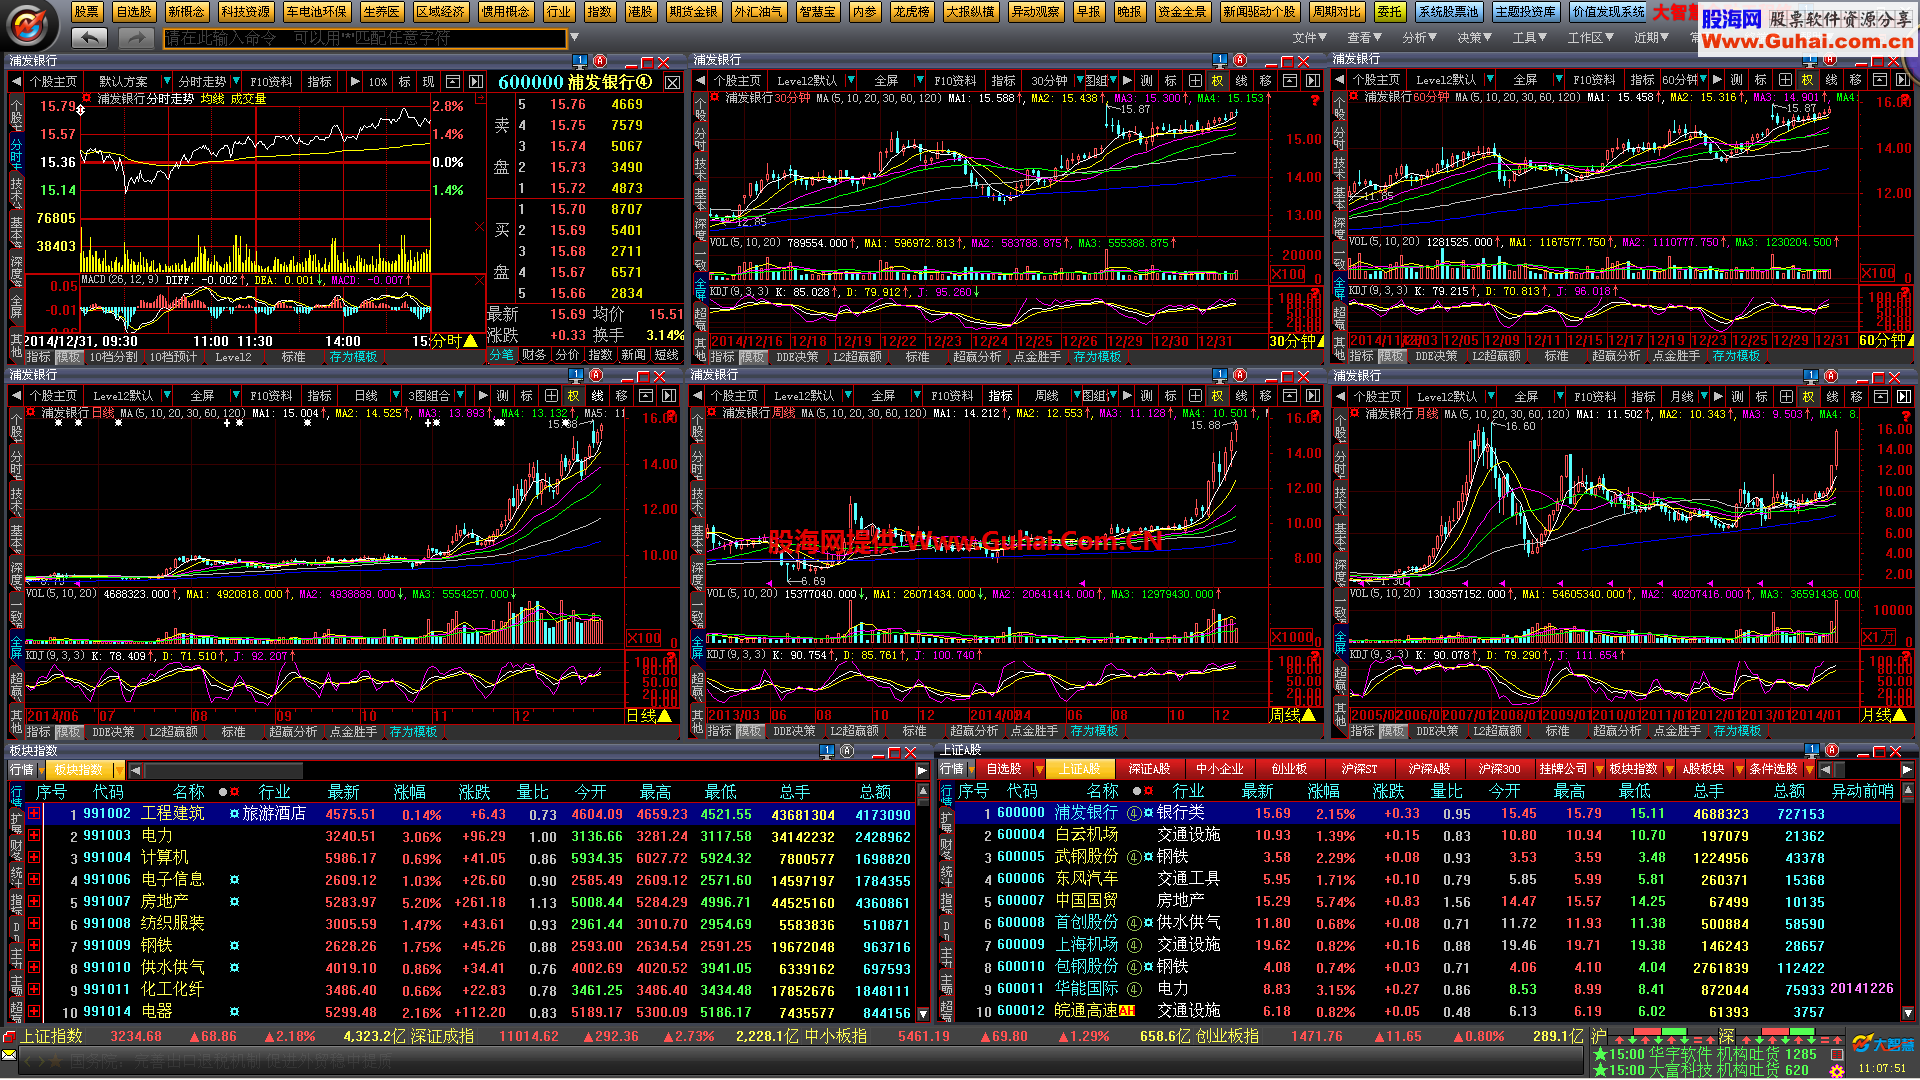Open the 日线 period dropdown
The width and height of the screenshot is (1920, 1080).
click(x=395, y=396)
